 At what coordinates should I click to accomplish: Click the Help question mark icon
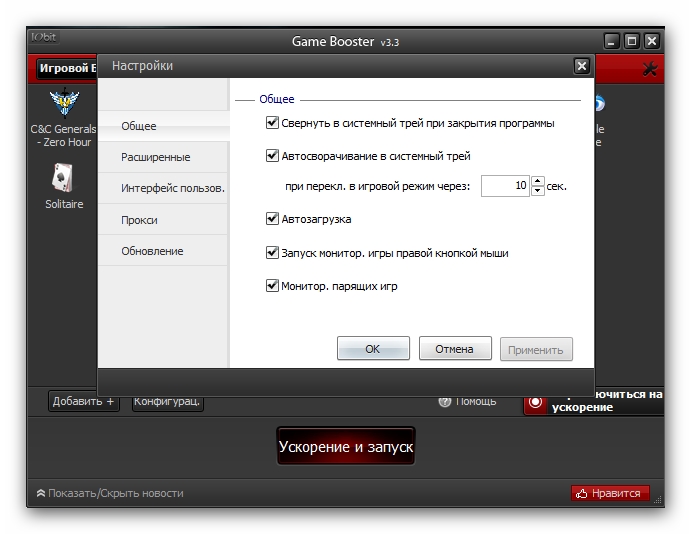445,401
